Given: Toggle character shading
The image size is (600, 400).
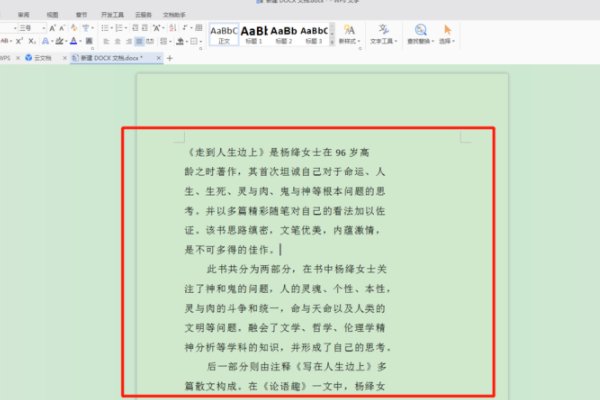Looking at the screenshot, I should point(89,41).
